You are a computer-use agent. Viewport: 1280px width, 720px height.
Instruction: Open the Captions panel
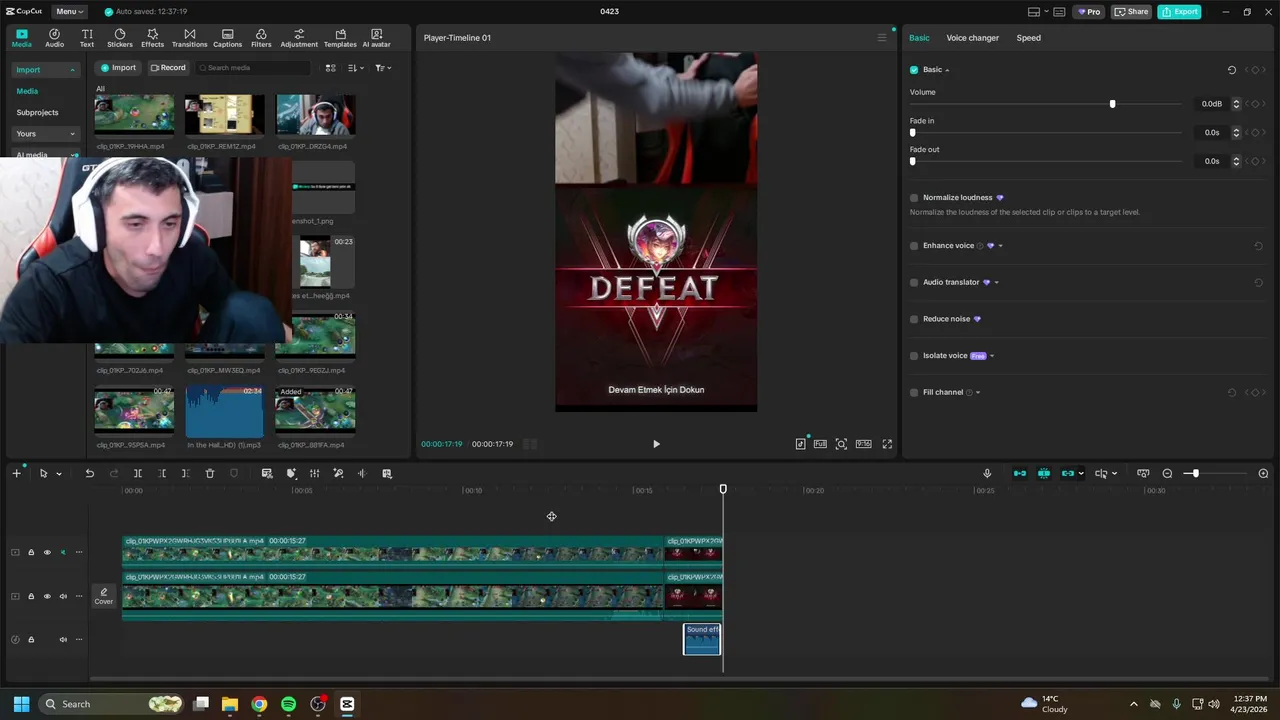click(x=227, y=38)
